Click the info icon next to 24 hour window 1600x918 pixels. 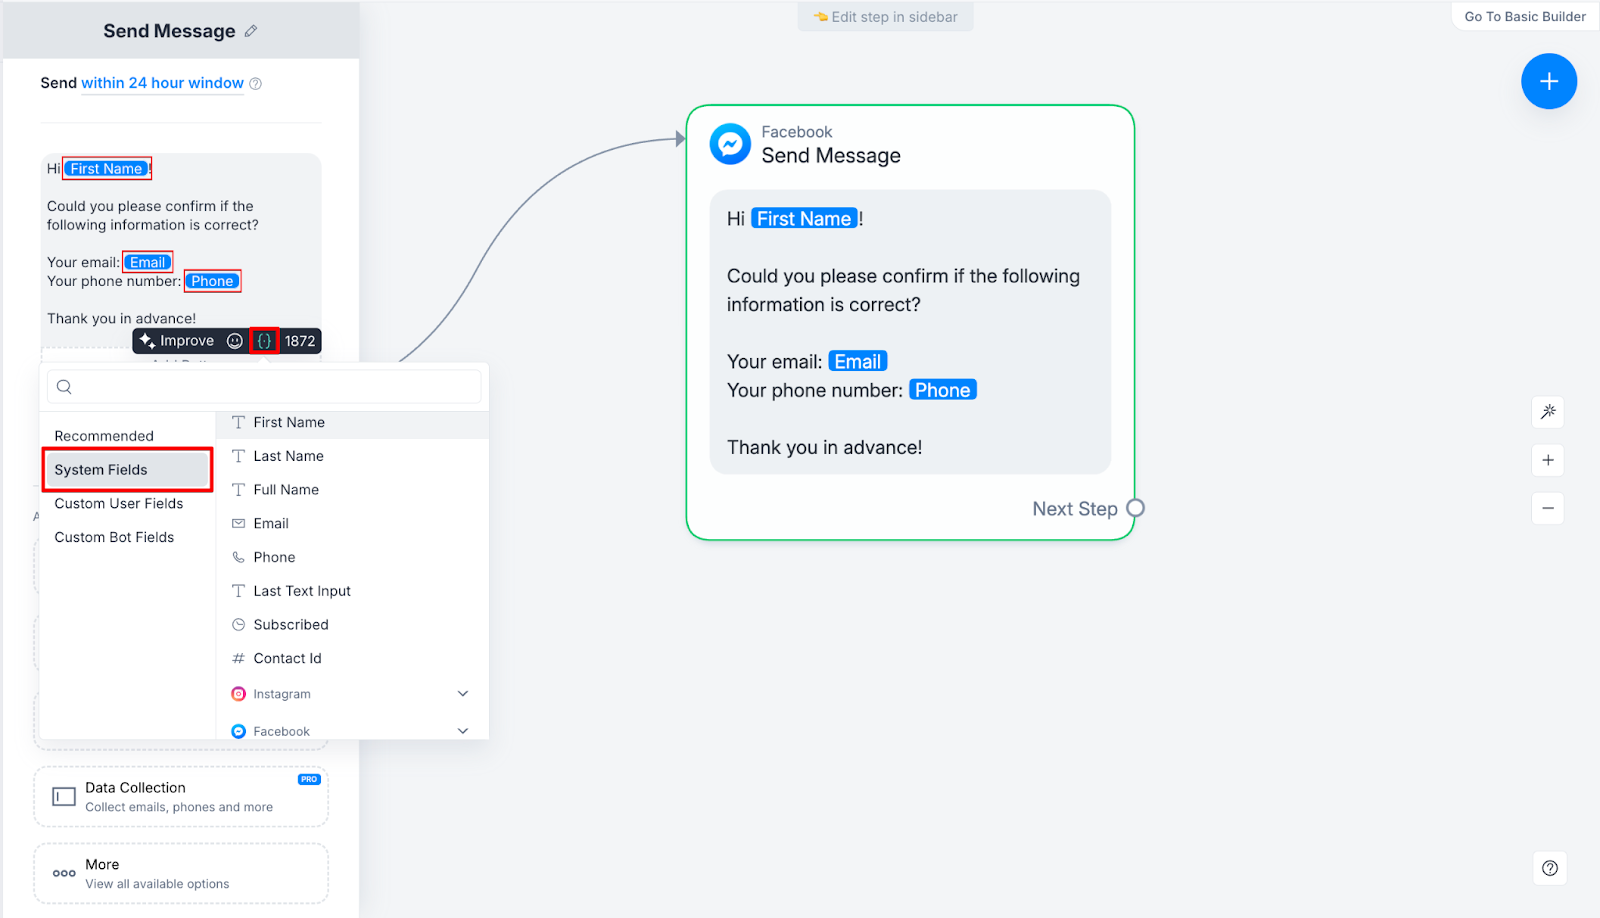point(256,84)
